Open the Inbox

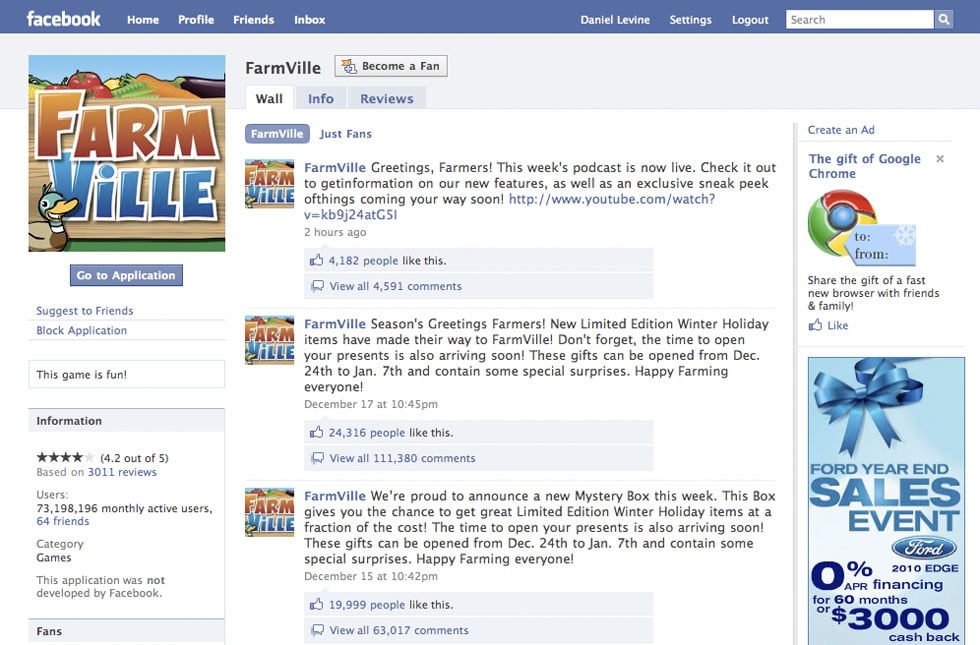[x=310, y=19]
